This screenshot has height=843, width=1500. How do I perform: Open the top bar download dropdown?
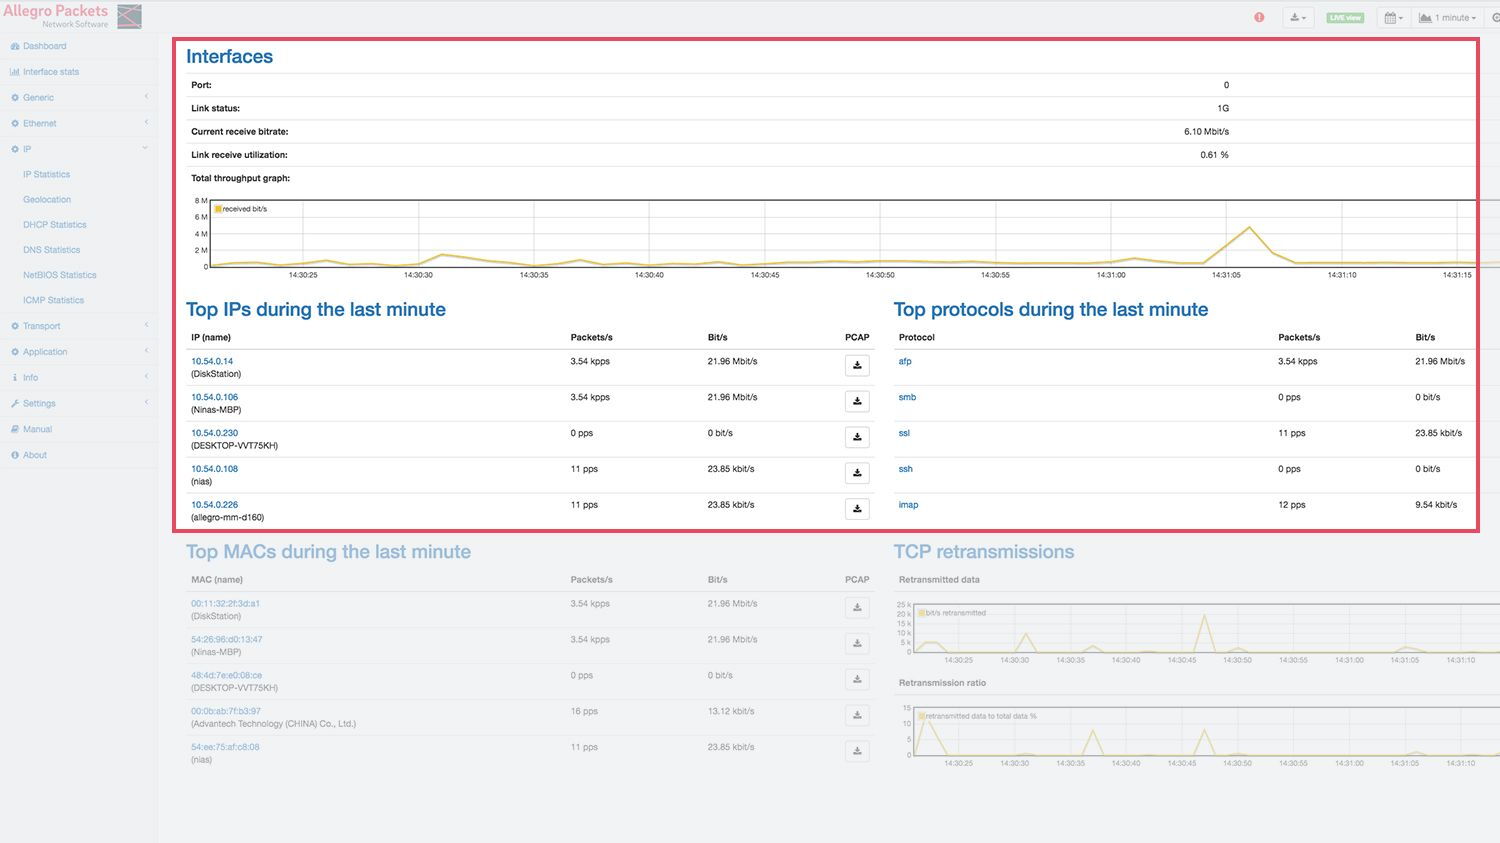[1298, 18]
